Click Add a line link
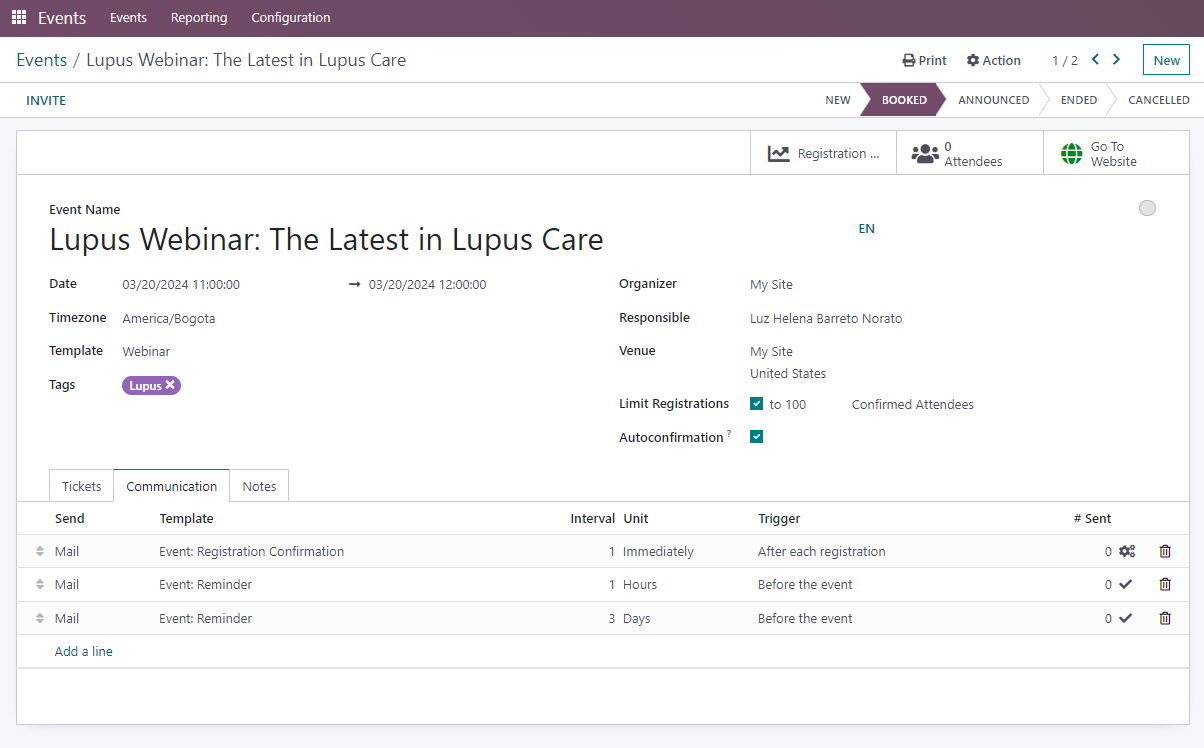Image resolution: width=1204 pixels, height=748 pixels. click(84, 652)
